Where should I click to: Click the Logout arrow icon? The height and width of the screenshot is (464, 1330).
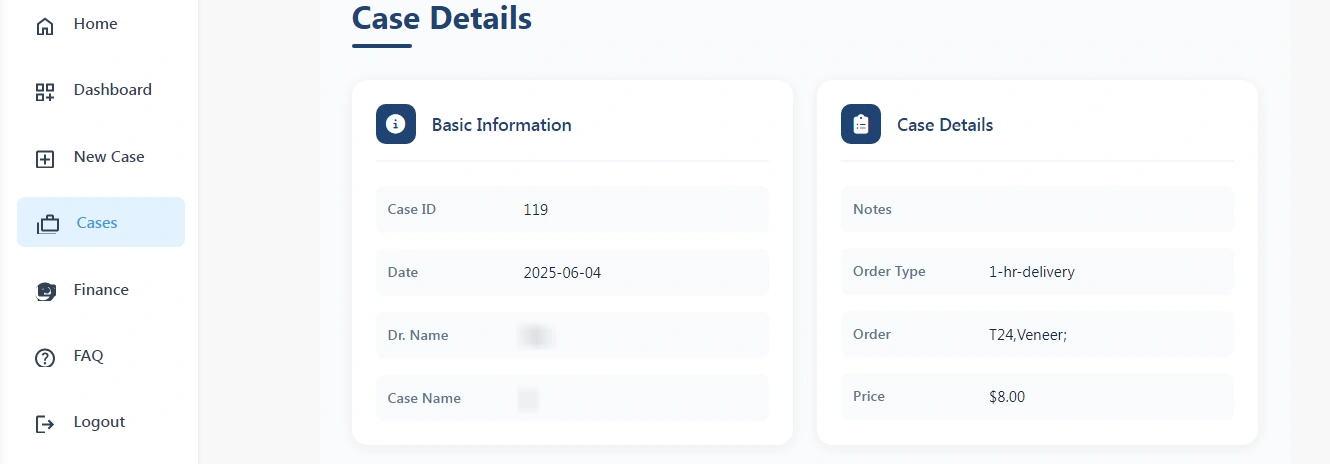45,424
